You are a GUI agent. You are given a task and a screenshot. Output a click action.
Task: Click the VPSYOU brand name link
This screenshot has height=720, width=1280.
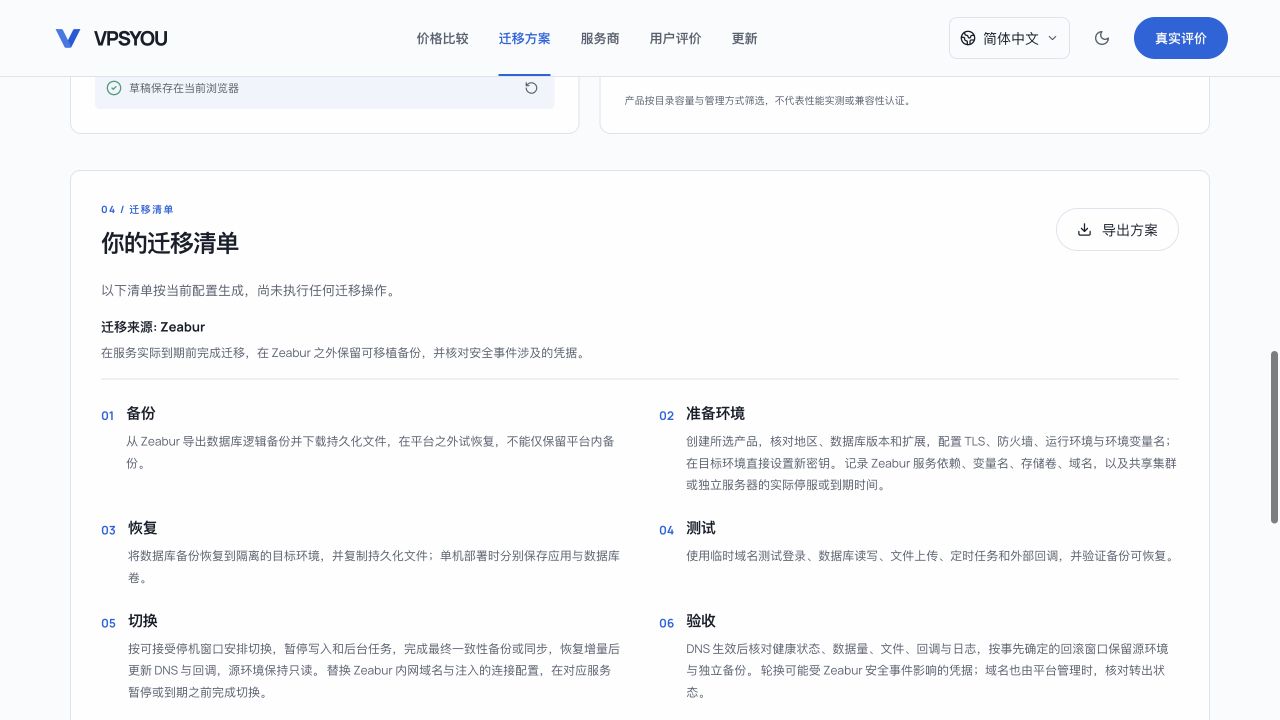pyautogui.click(x=130, y=38)
